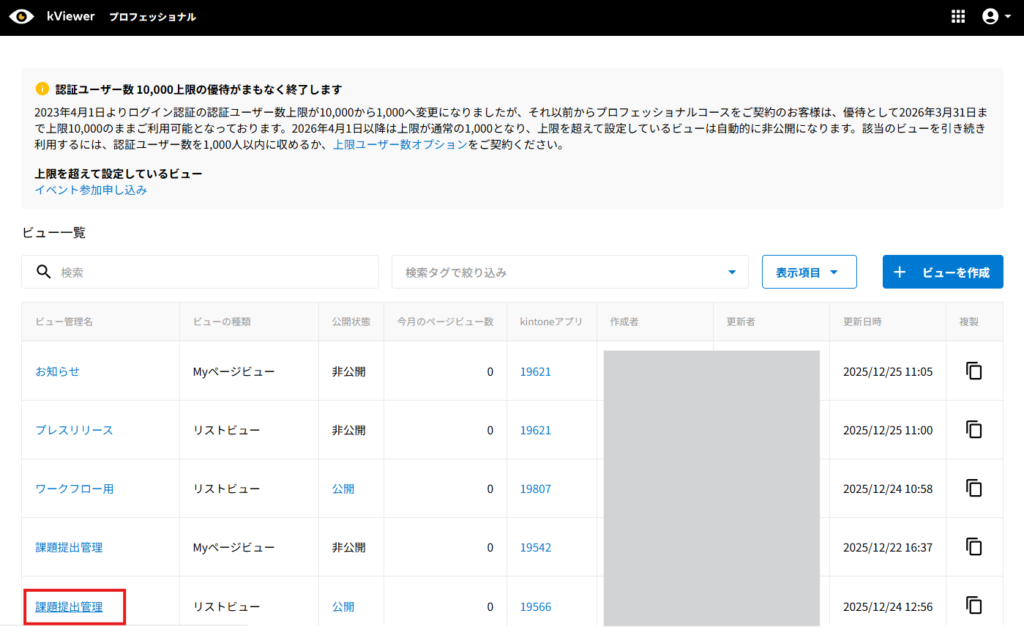This screenshot has width=1024, height=627.
Task: Sort by the 更新日時 column header
Action: (862, 322)
